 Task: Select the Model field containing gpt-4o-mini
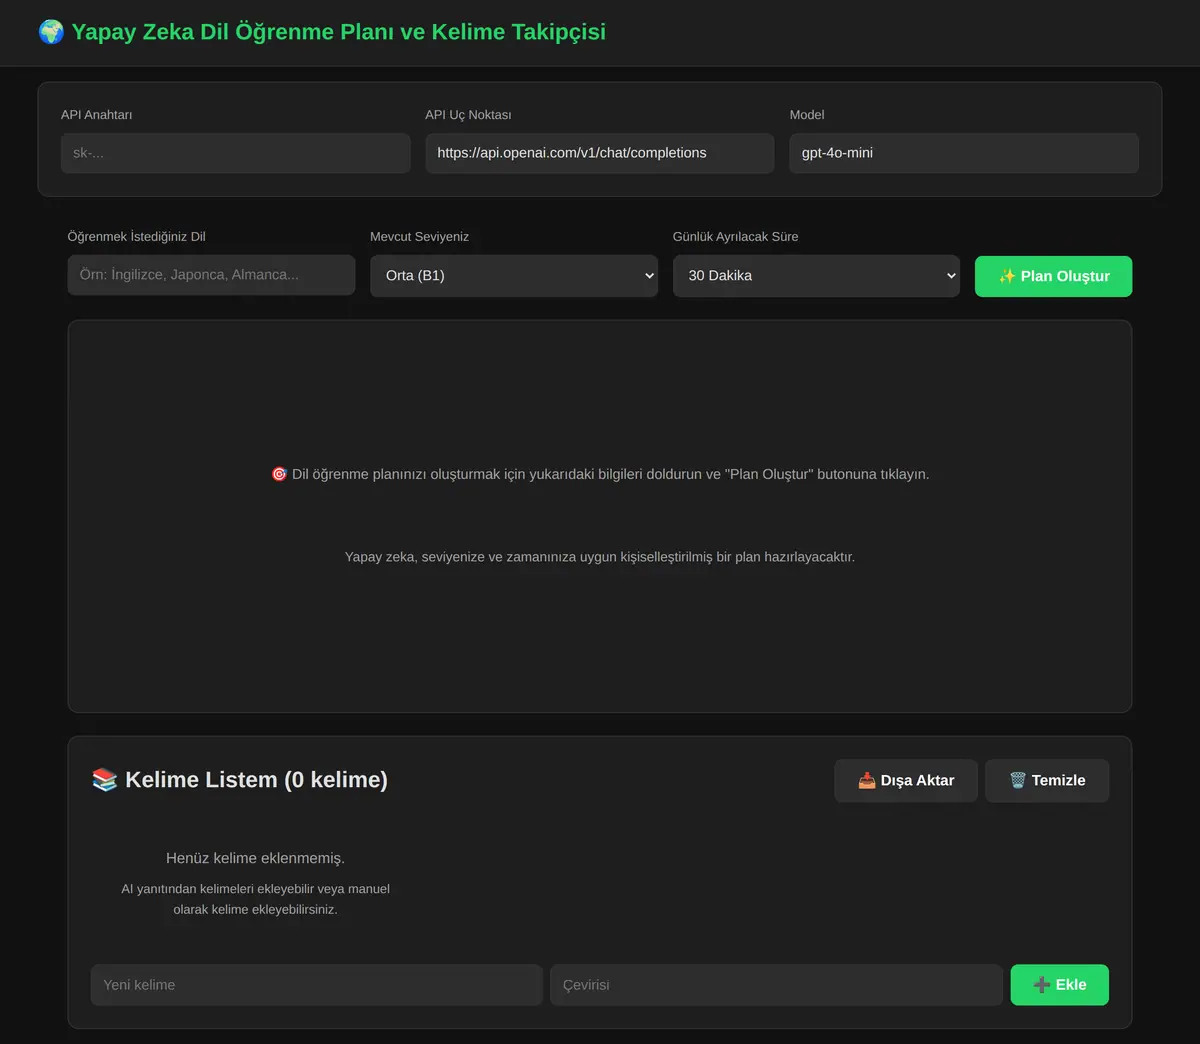tap(964, 153)
